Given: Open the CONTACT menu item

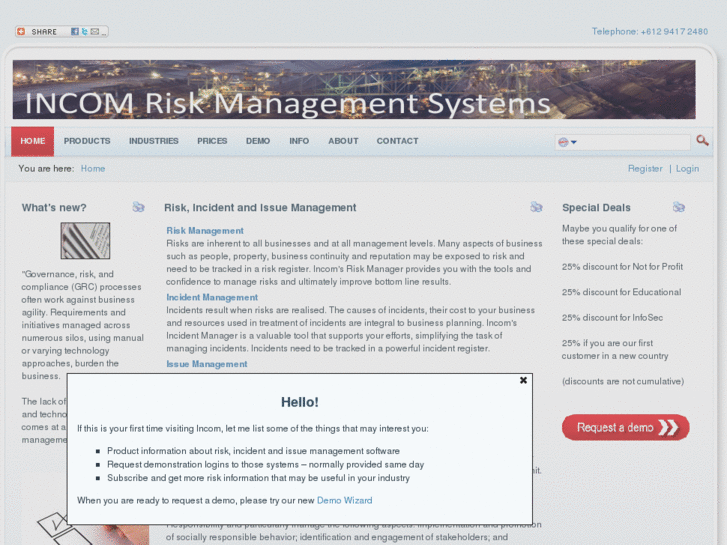Looking at the screenshot, I should coord(397,141).
